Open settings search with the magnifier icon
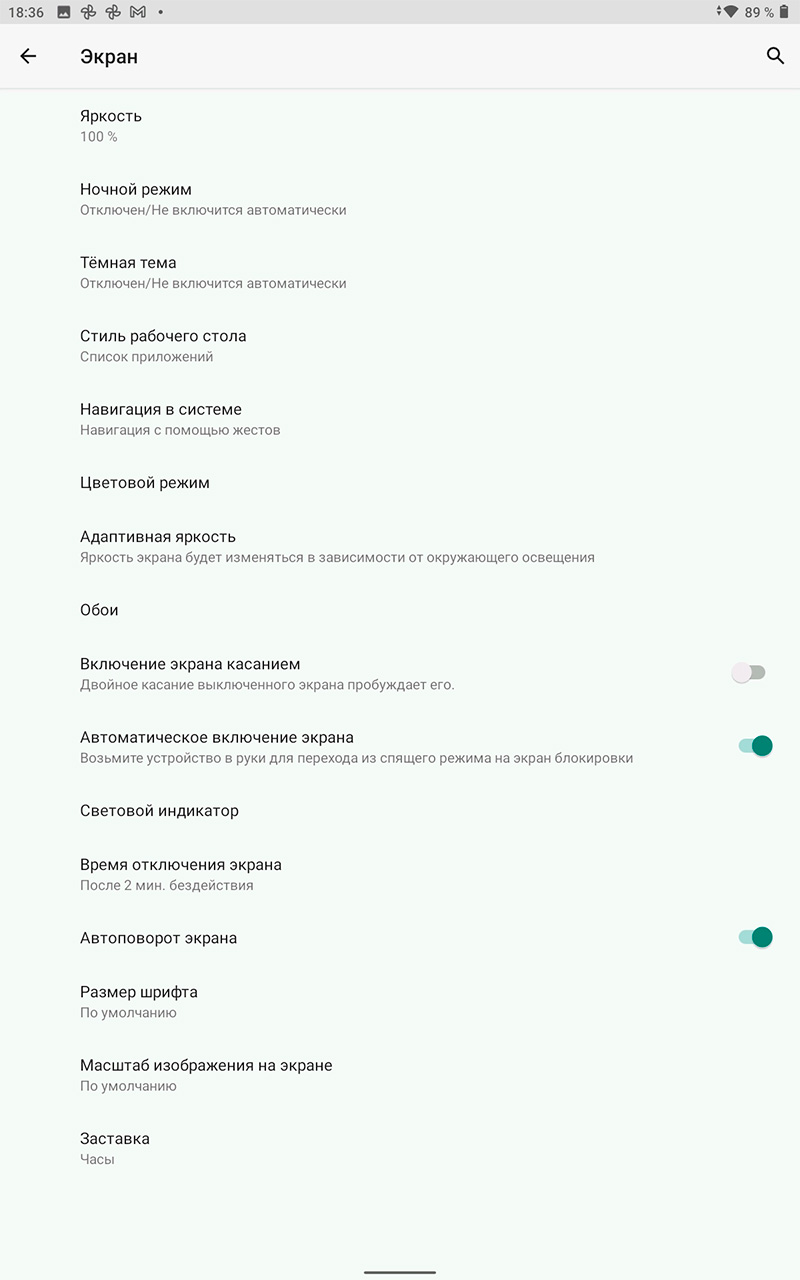The image size is (800, 1280). (775, 56)
